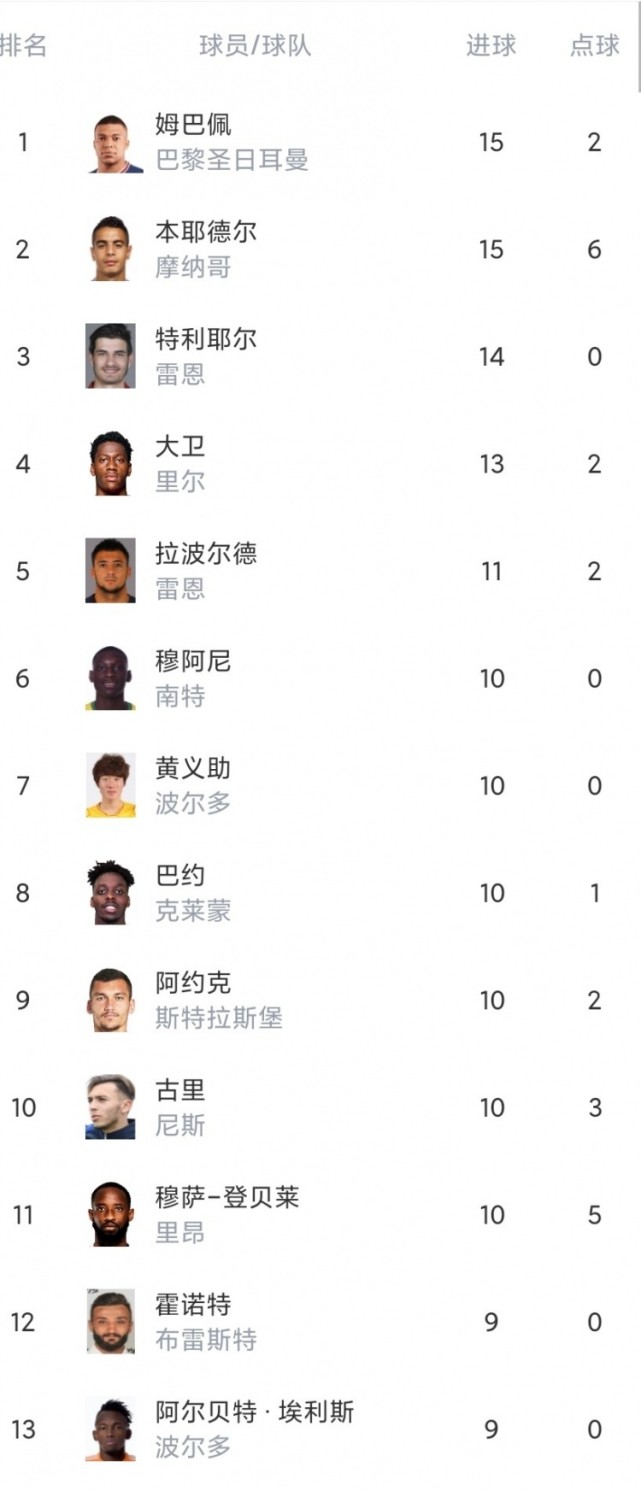Click the 排名 column header
Viewport: 641px width, 1491px height.
pyautogui.click(x=23, y=46)
